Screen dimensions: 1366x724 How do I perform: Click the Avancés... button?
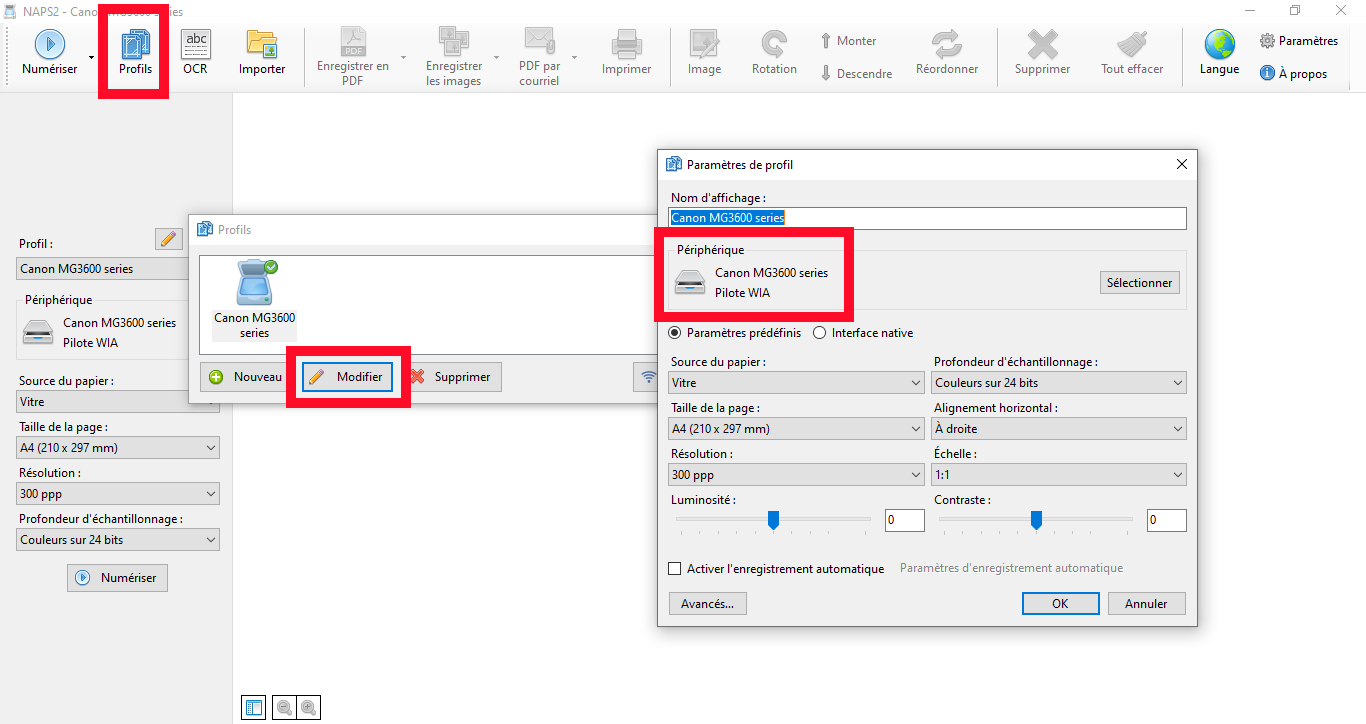(707, 604)
